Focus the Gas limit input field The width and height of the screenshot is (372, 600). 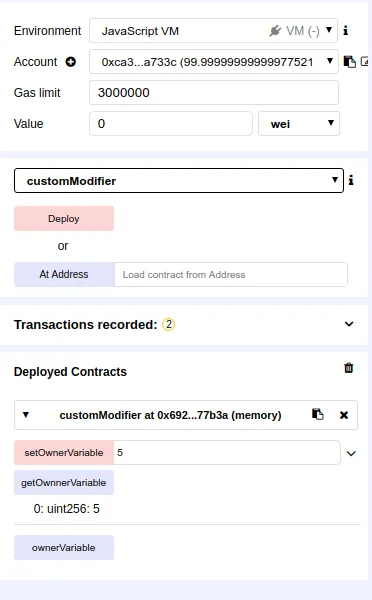[x=214, y=93]
